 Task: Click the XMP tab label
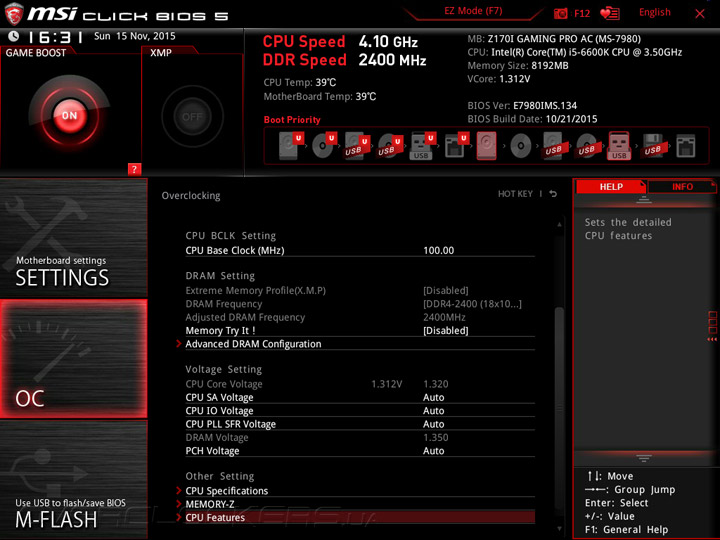pos(161,53)
